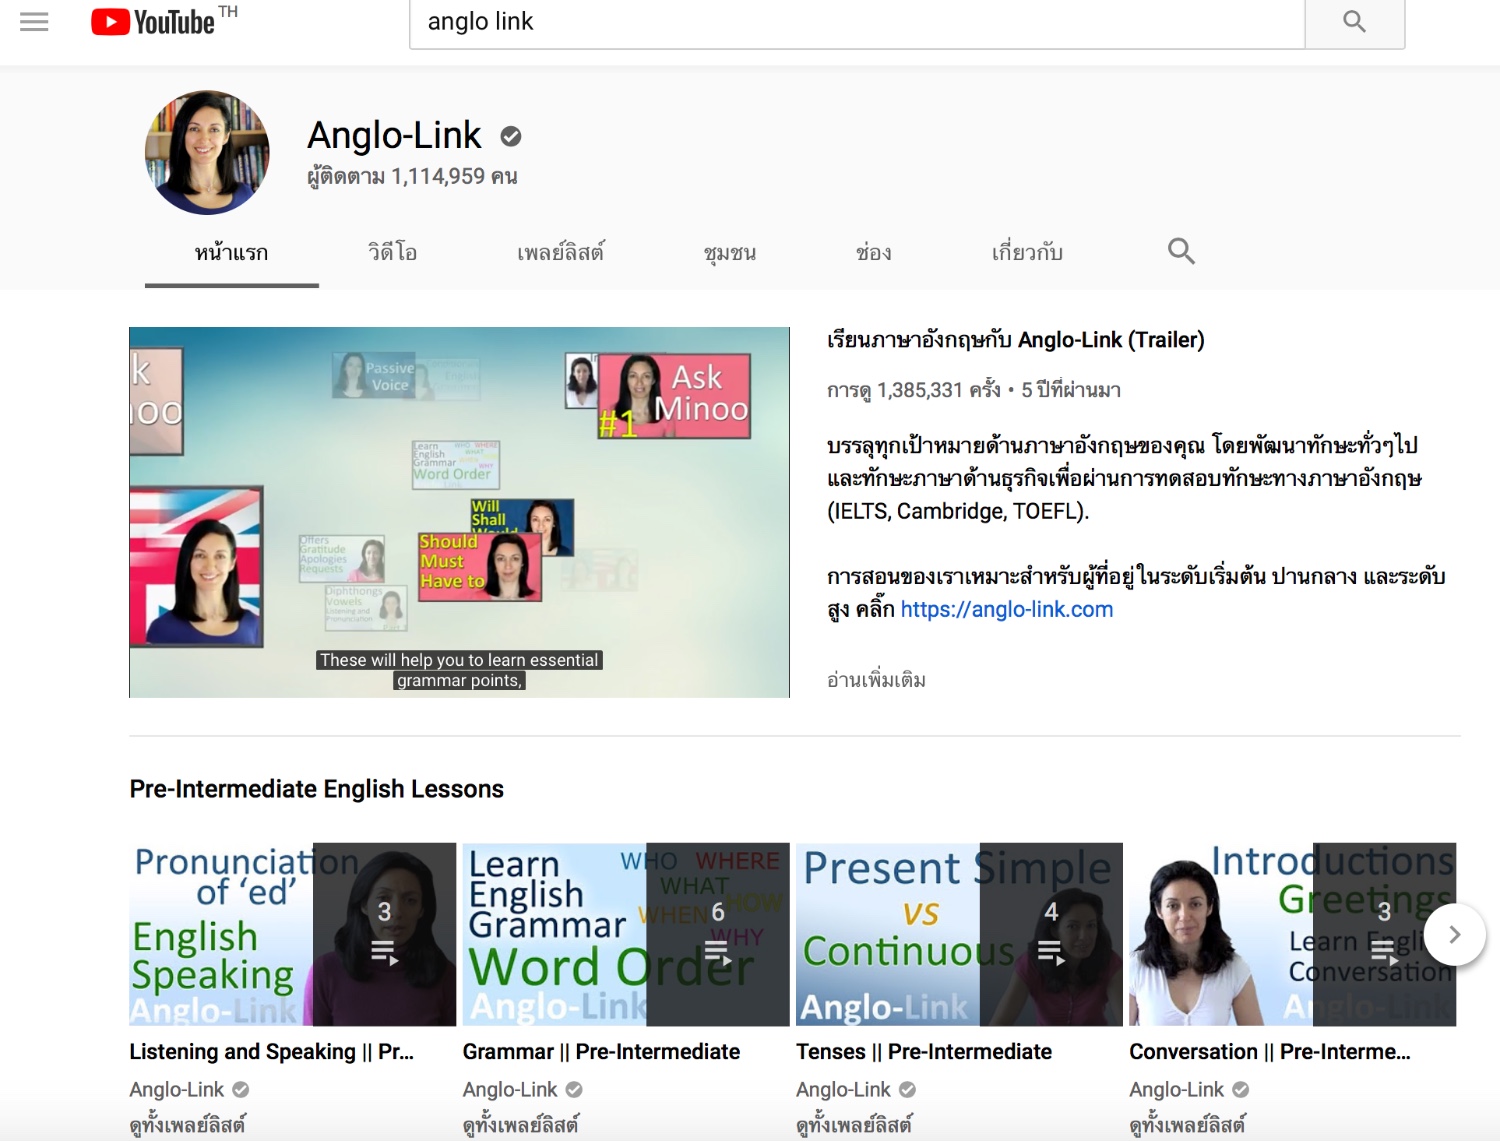Open the ช่อง tab

pyautogui.click(x=874, y=253)
